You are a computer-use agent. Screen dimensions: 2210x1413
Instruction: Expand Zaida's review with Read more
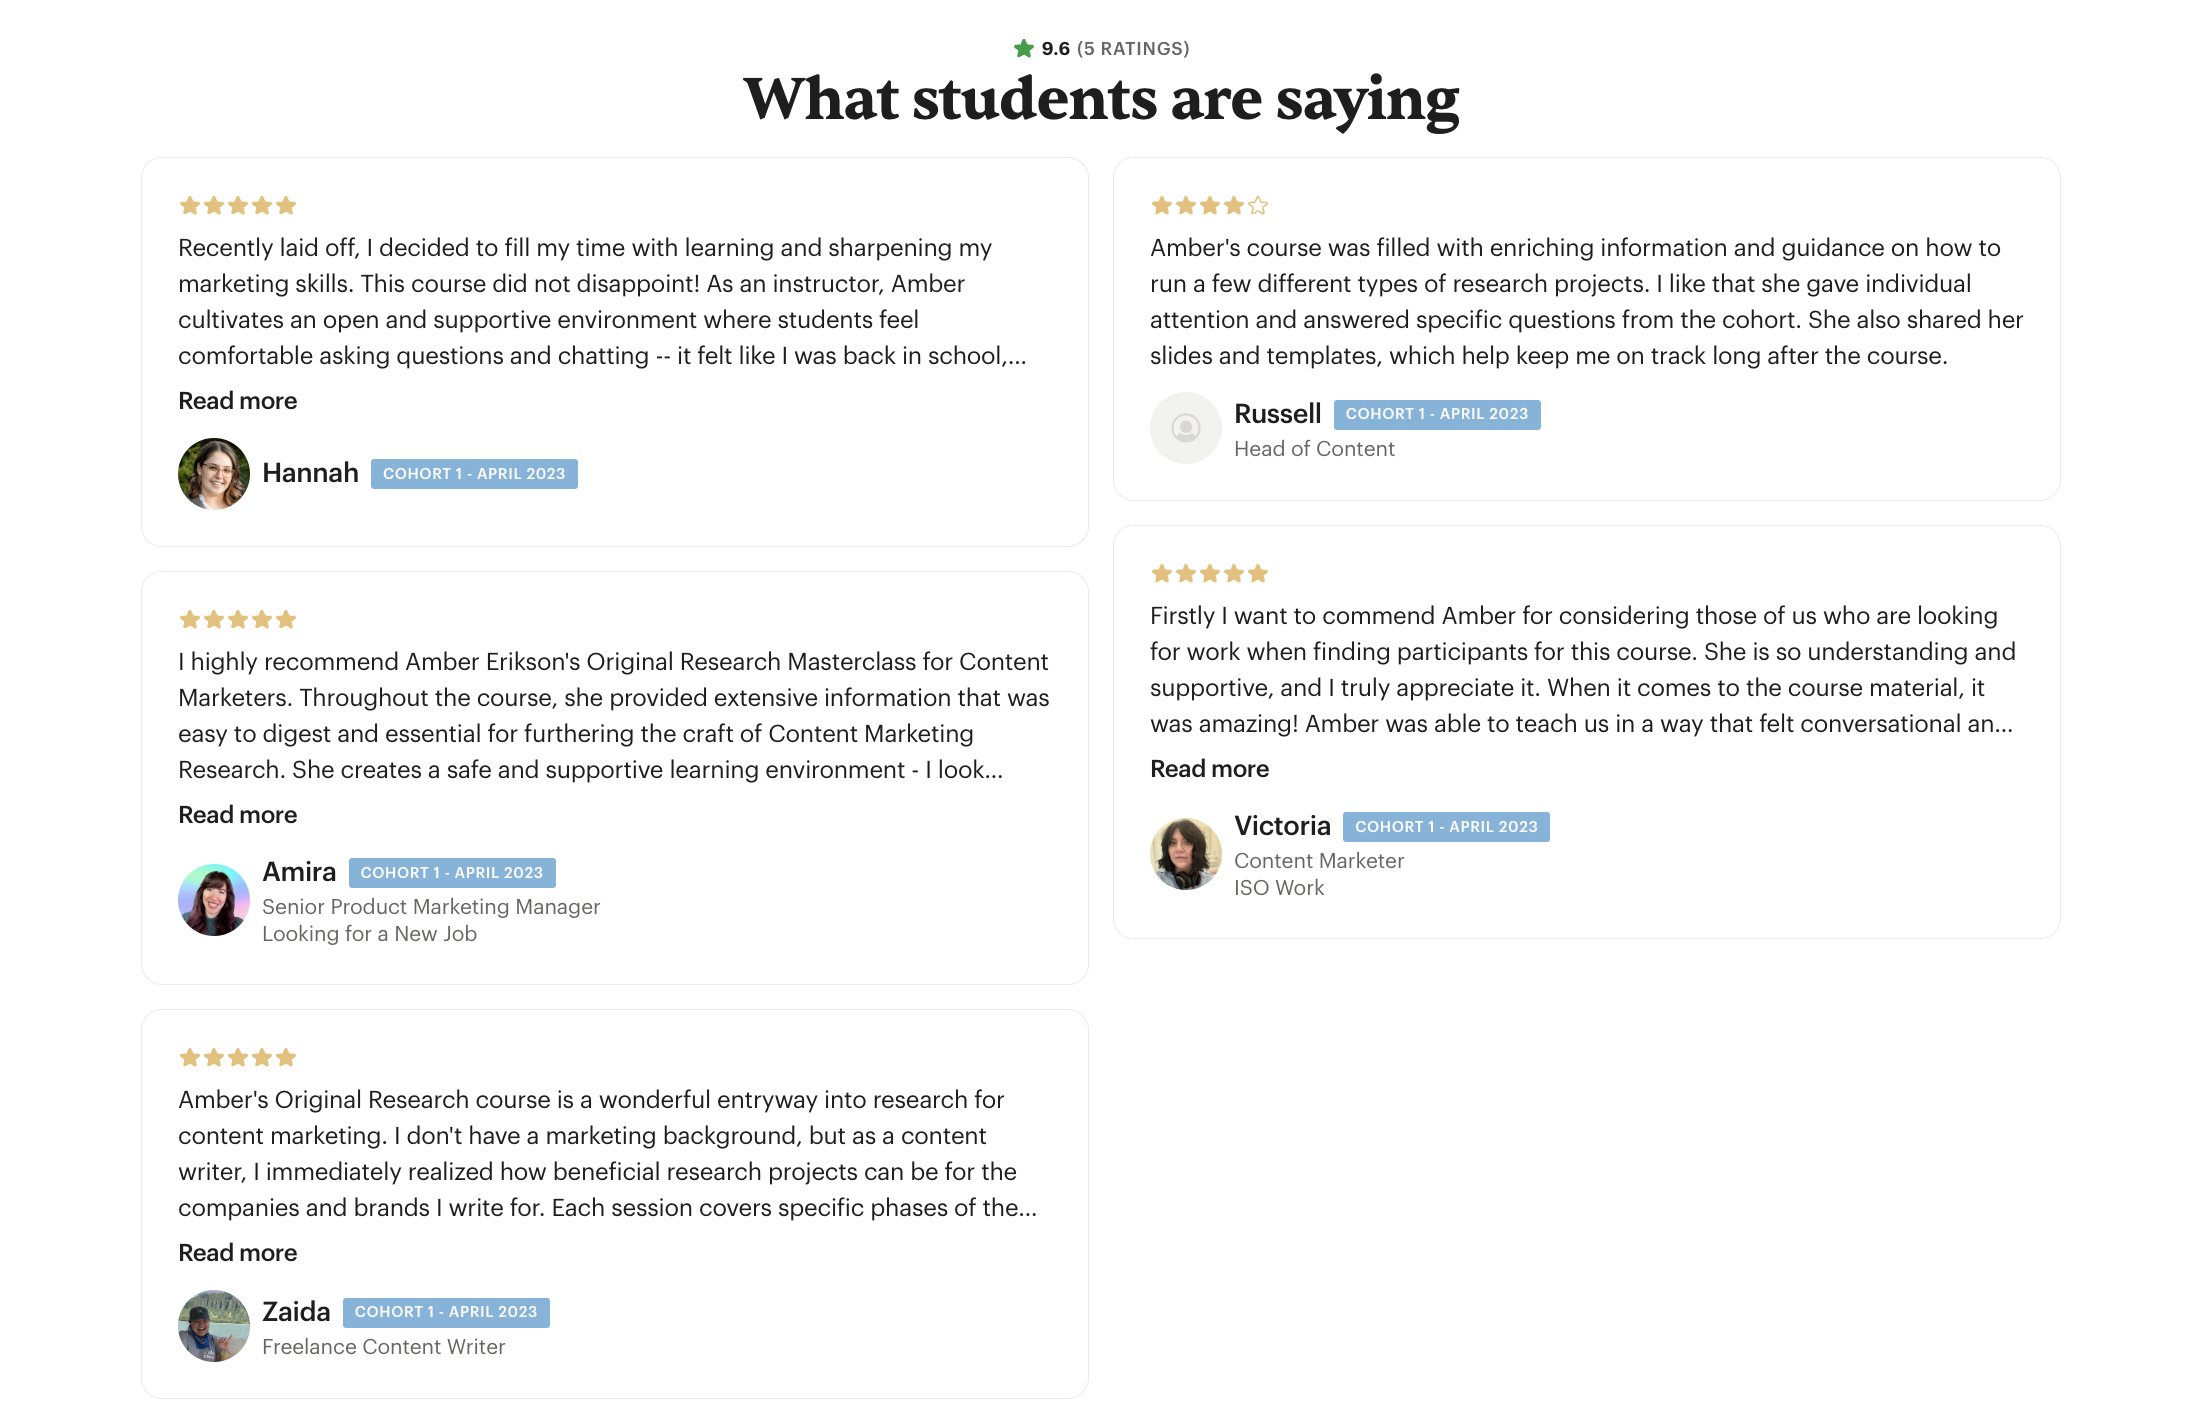(x=237, y=1253)
